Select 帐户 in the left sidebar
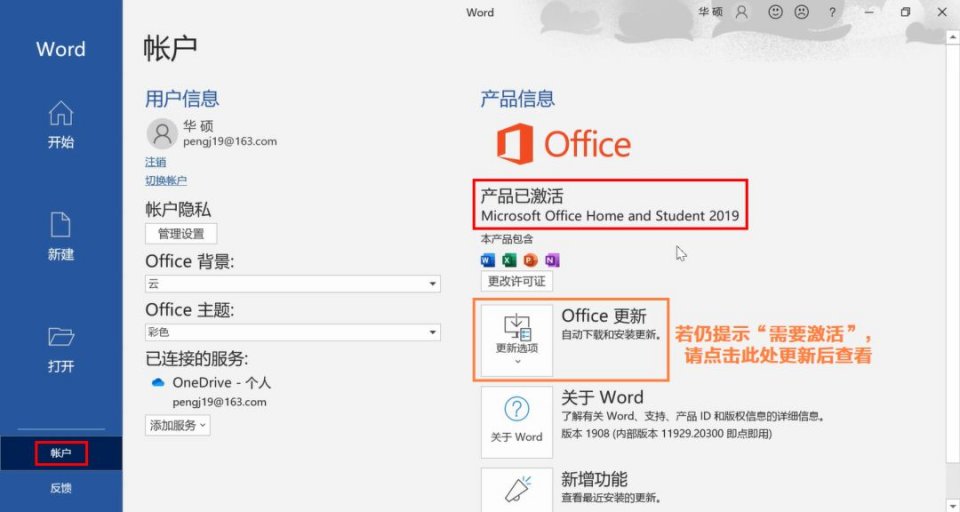 click(61, 453)
